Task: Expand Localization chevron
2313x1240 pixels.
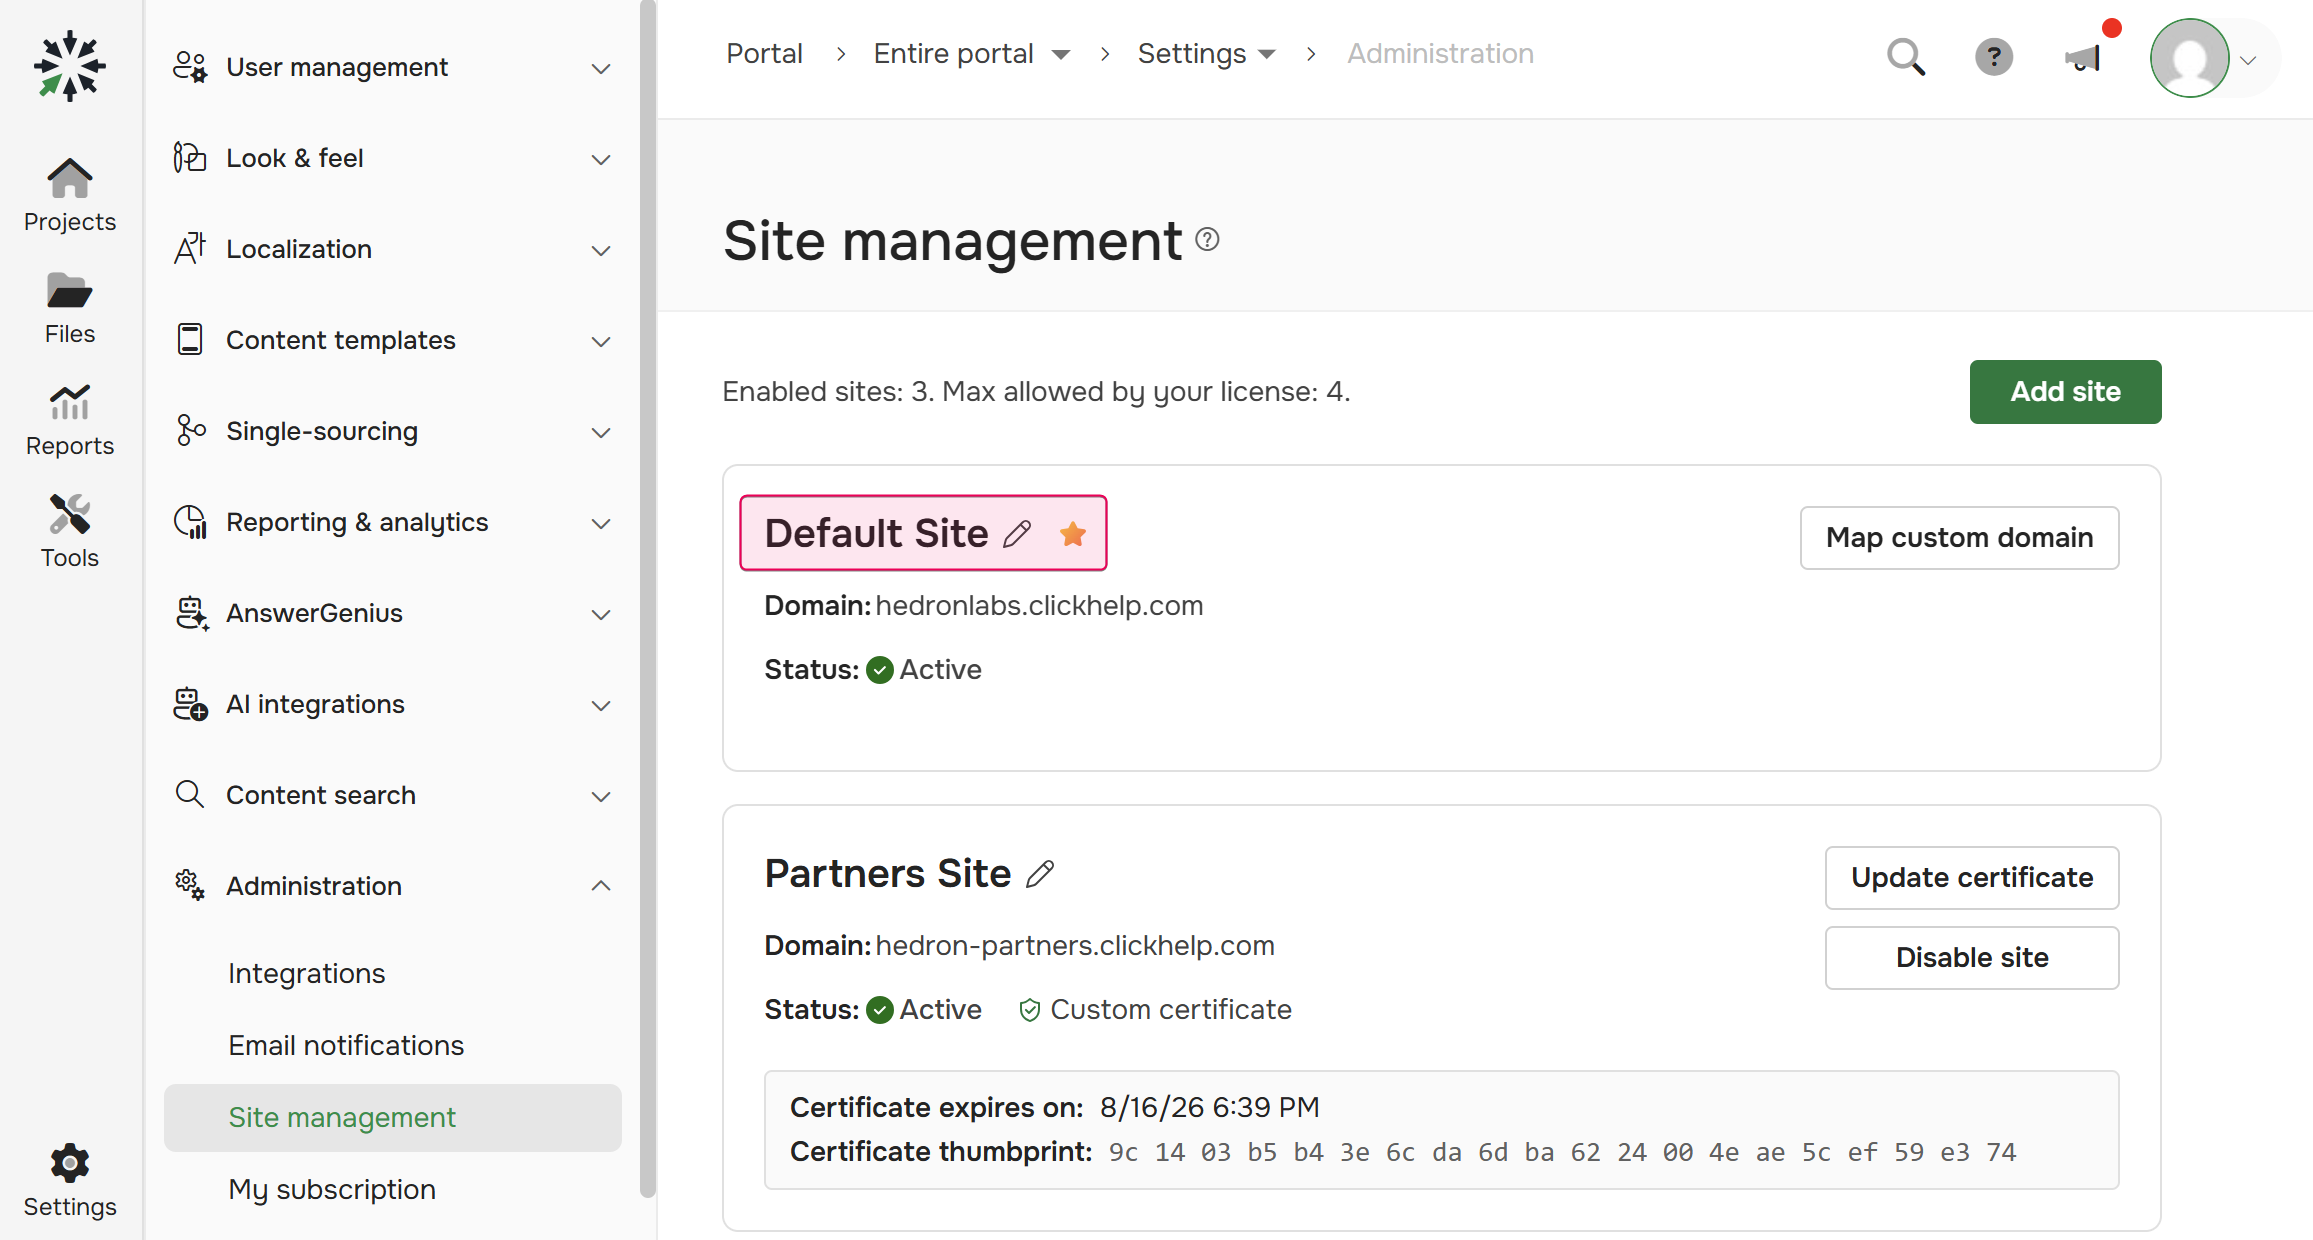Action: click(601, 251)
